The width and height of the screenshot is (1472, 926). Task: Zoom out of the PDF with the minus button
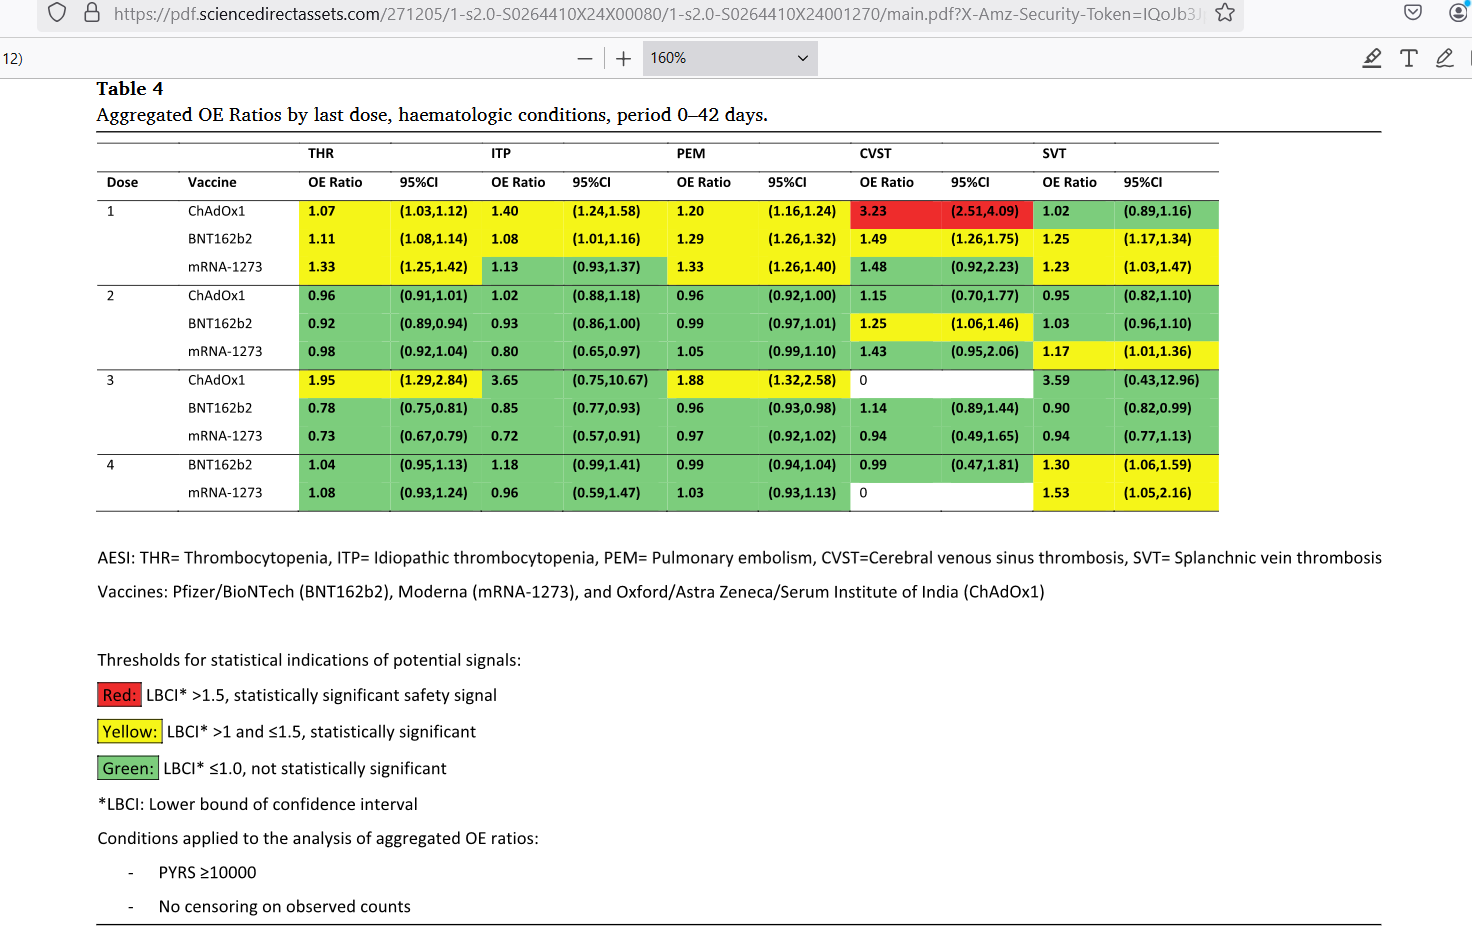pos(585,58)
